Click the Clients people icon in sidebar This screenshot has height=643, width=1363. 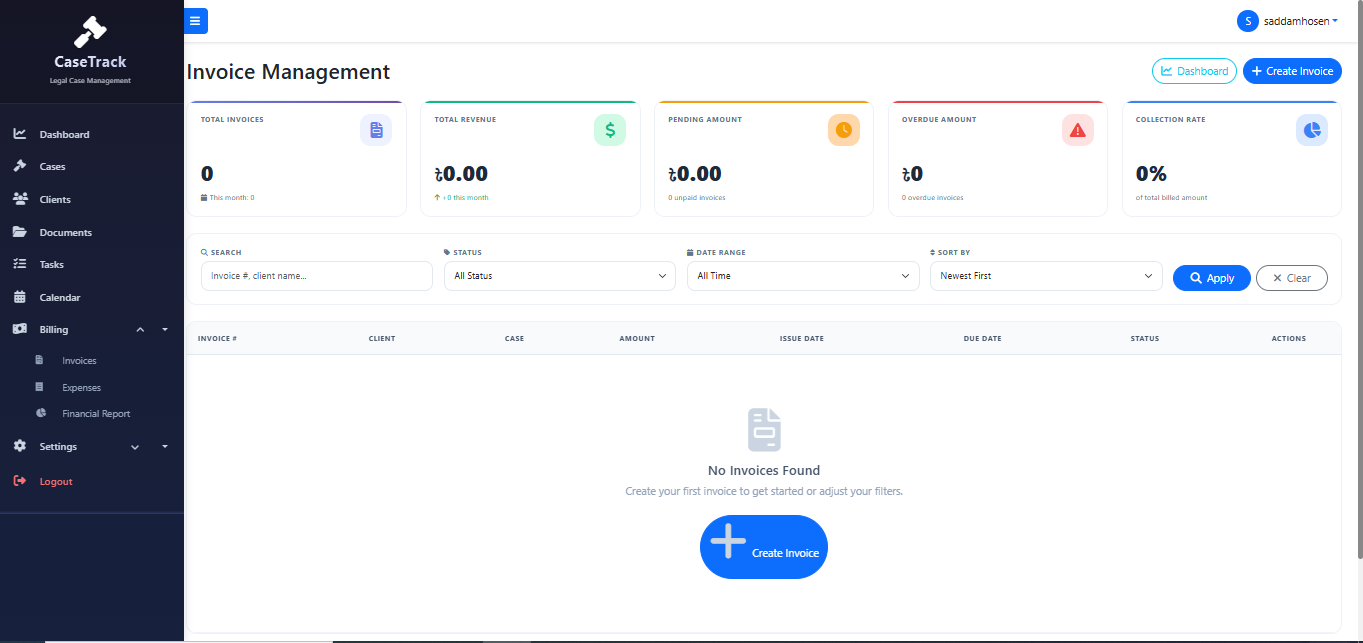tap(20, 199)
